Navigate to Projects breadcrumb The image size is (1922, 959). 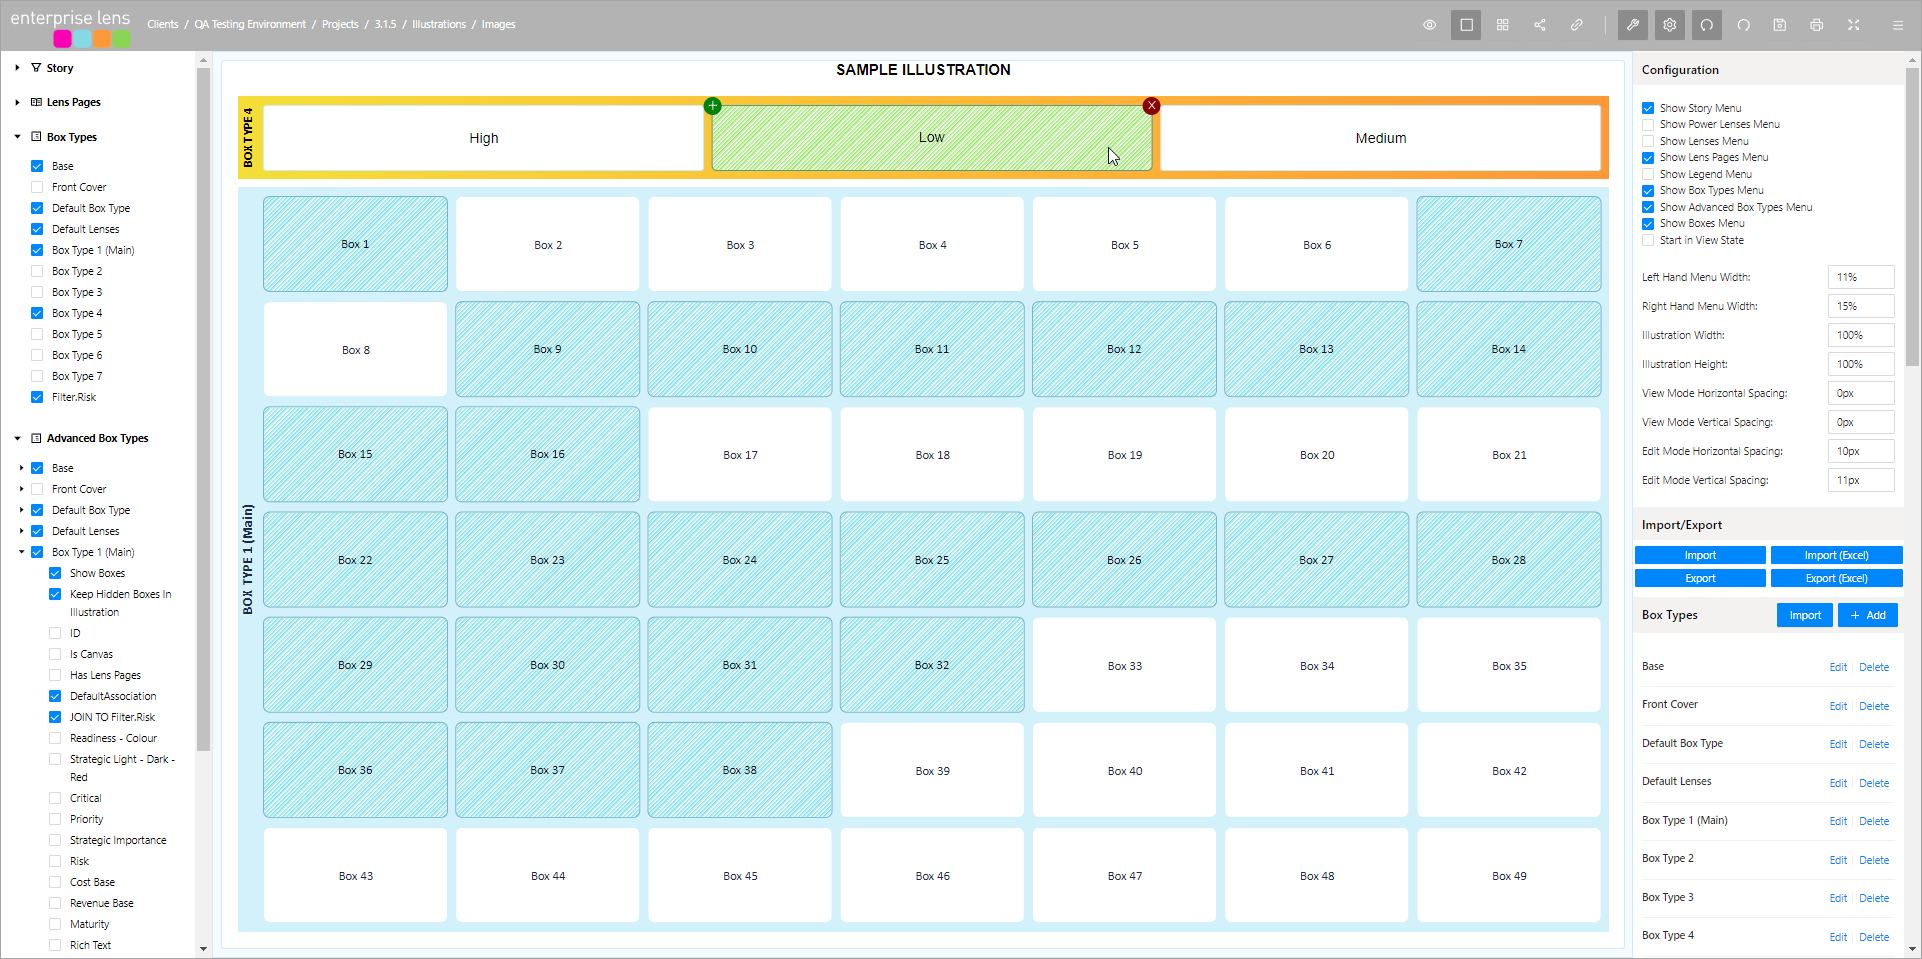tap(339, 25)
